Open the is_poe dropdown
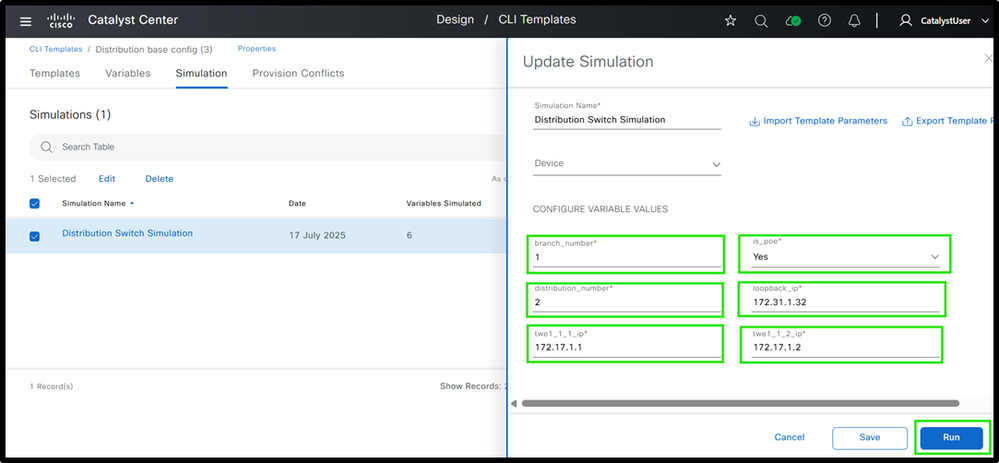Image resolution: width=999 pixels, height=463 pixels. (x=844, y=257)
